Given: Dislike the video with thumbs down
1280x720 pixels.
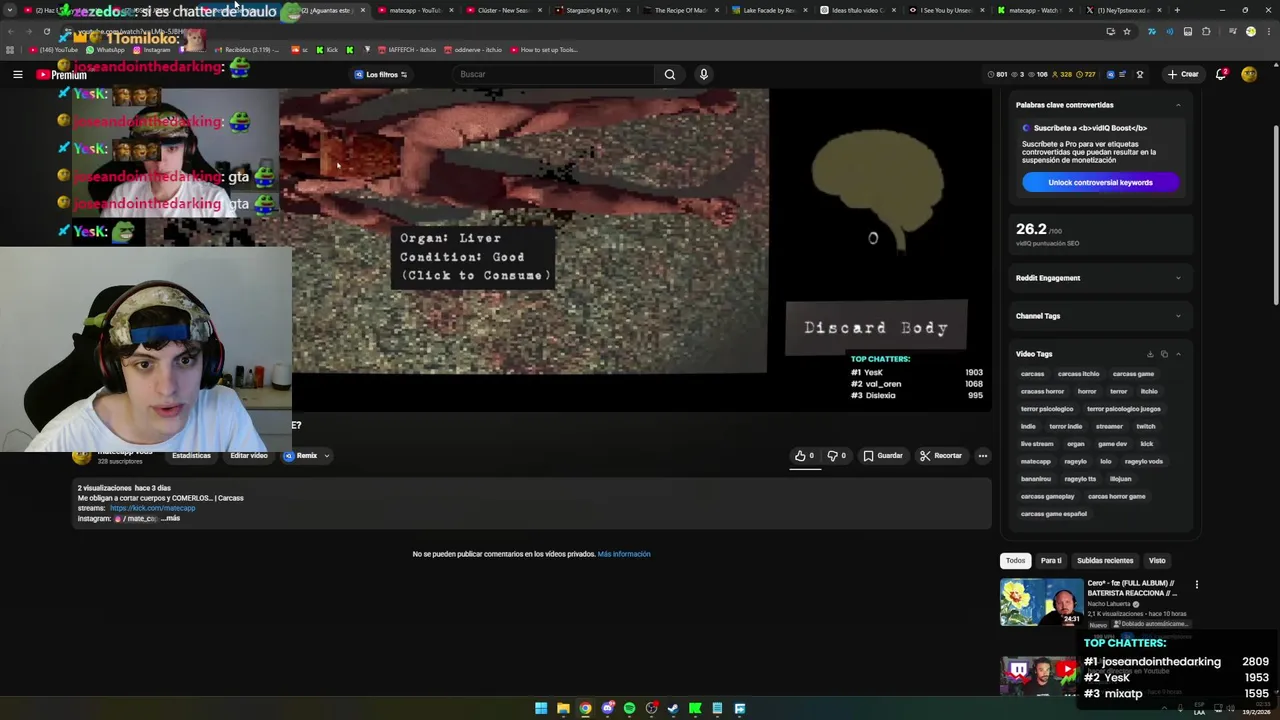Looking at the screenshot, I should [x=837, y=456].
